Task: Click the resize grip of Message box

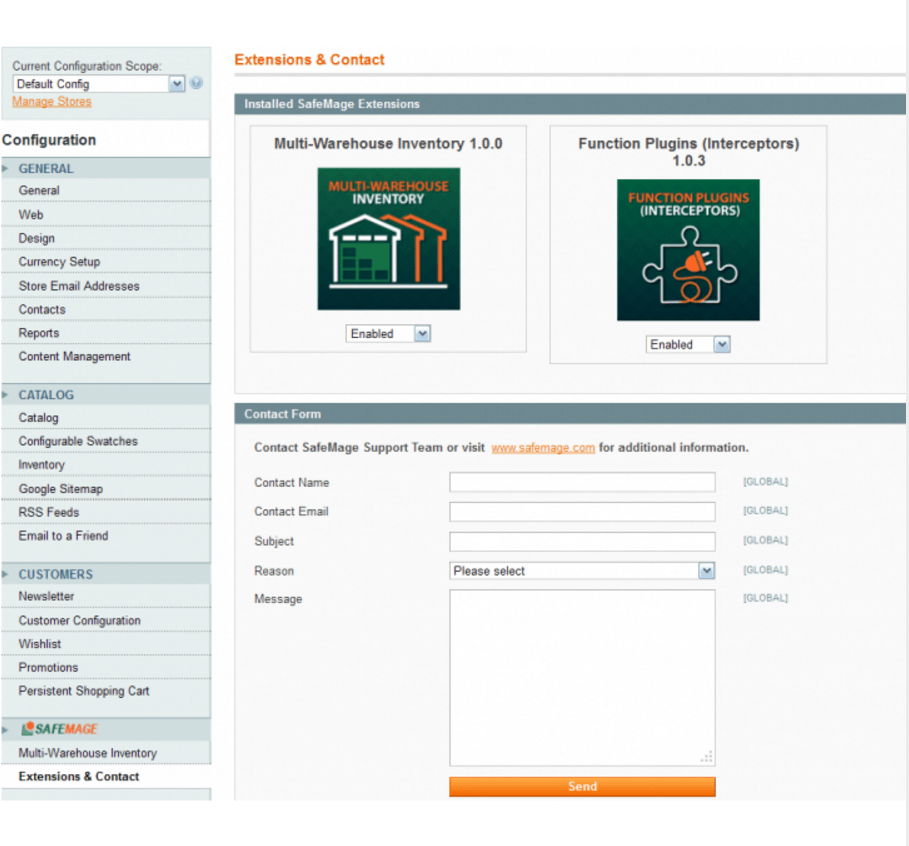Action: pyautogui.click(x=707, y=757)
